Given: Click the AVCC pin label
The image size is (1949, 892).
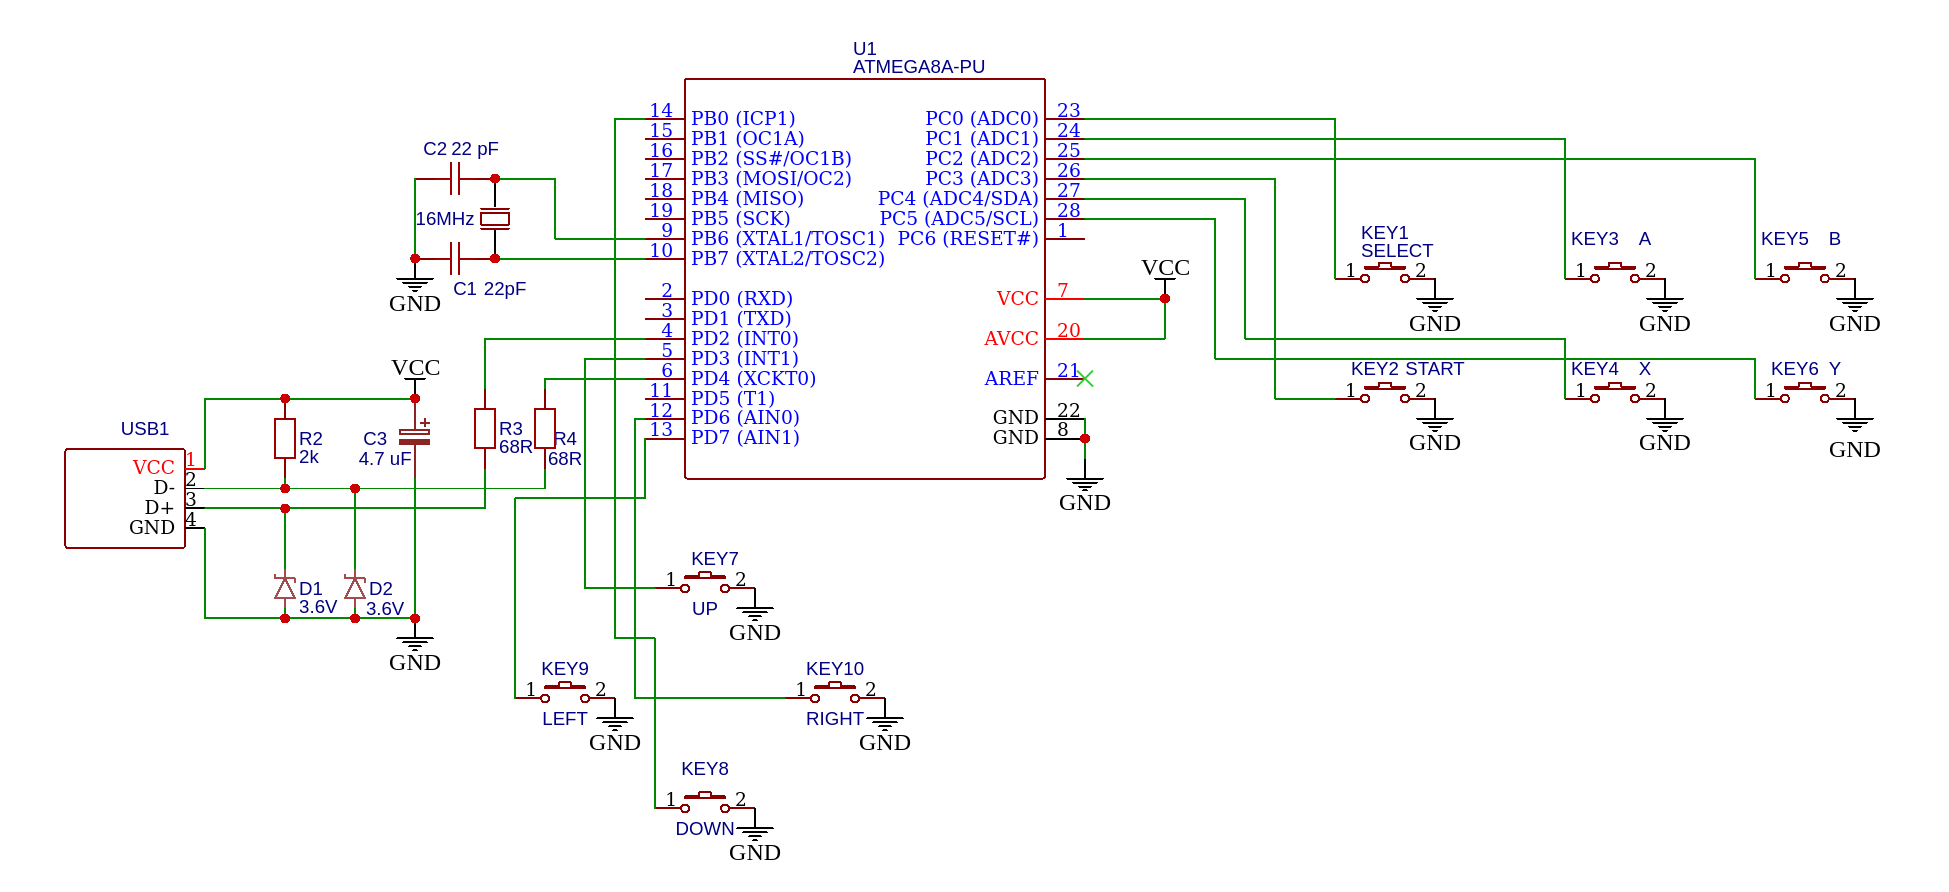Looking at the screenshot, I should tap(1011, 339).
